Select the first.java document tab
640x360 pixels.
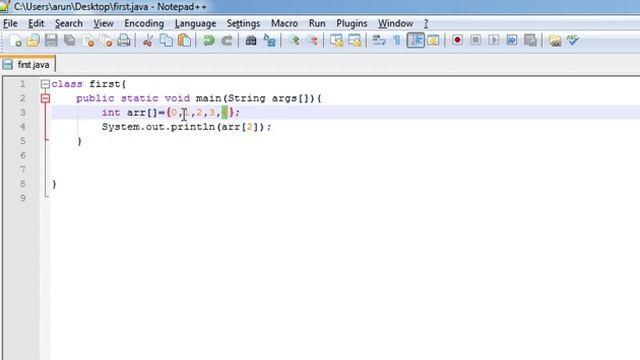(x=28, y=64)
